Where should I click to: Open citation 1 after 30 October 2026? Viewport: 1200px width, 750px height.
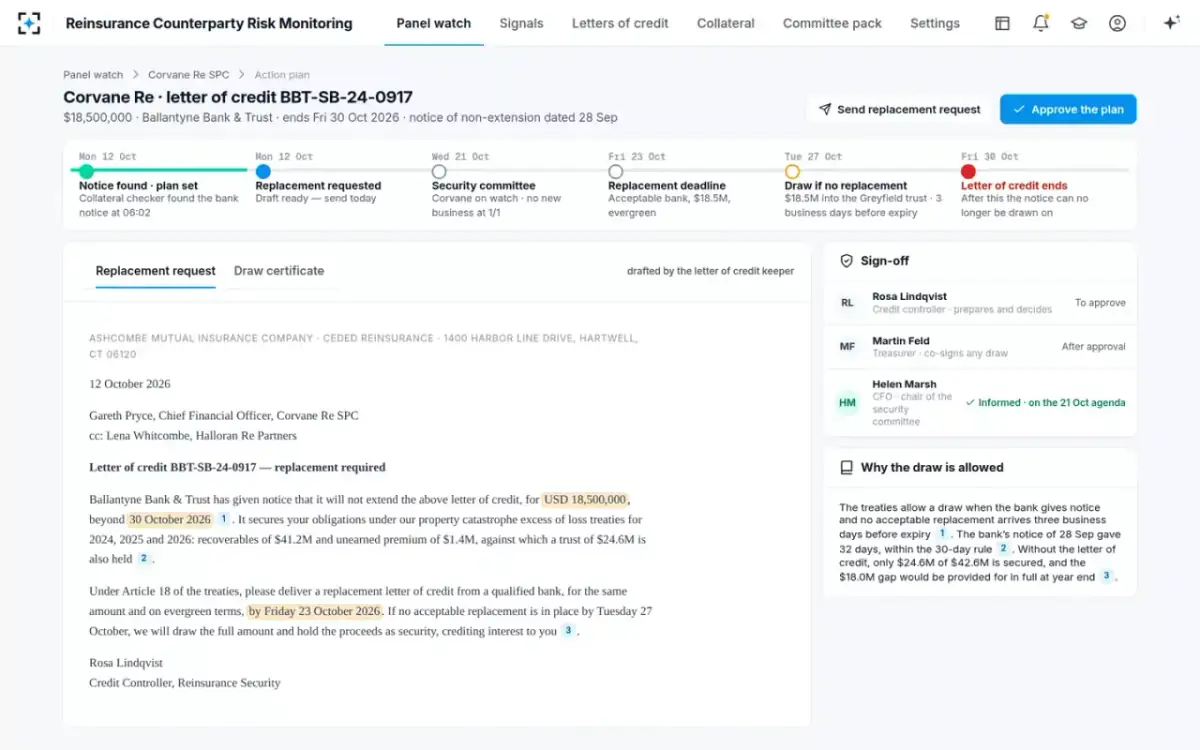point(223,519)
